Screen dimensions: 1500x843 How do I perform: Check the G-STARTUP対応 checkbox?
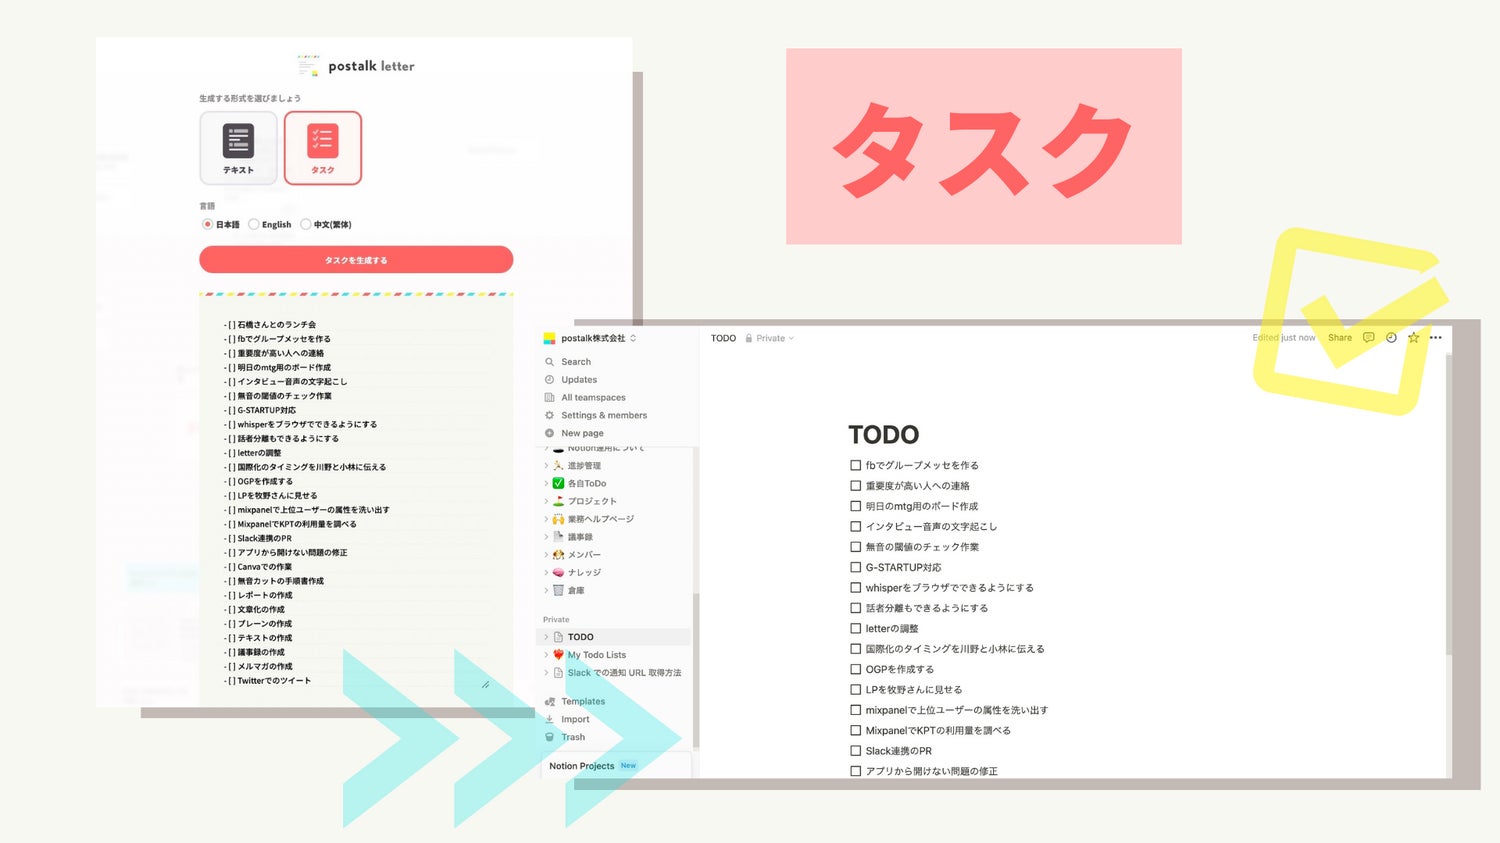[855, 567]
